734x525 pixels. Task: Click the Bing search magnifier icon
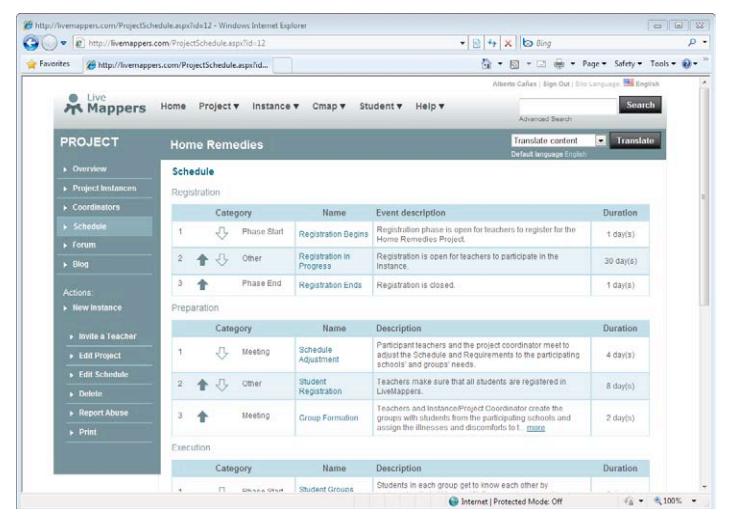point(692,43)
